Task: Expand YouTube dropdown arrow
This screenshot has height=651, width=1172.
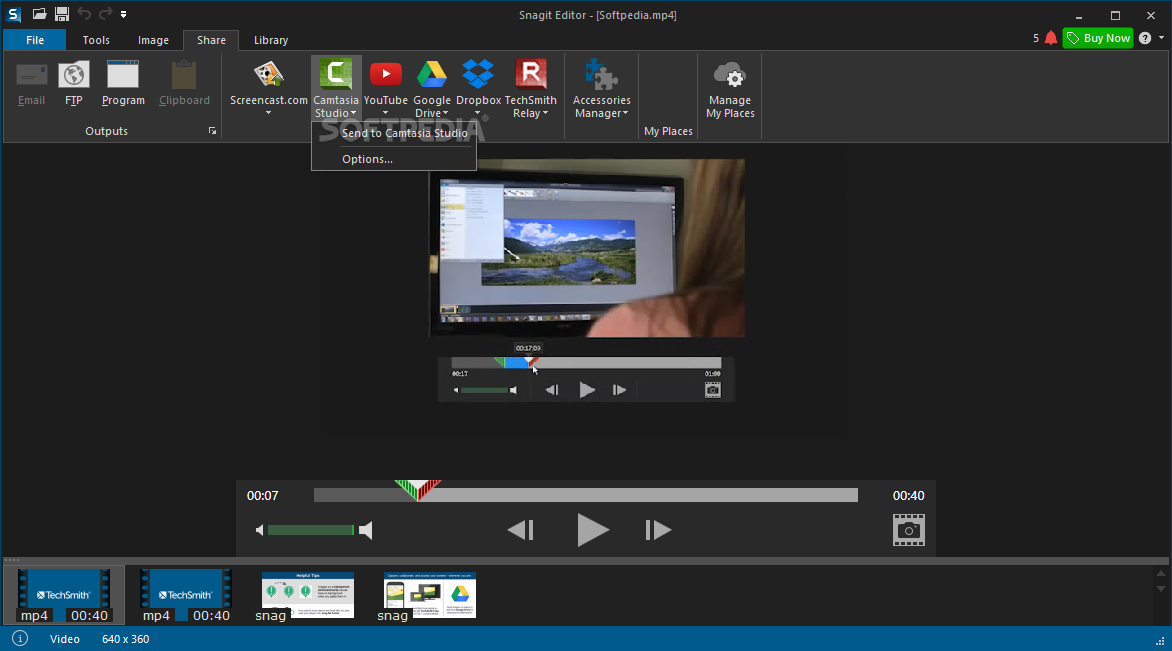Action: 386,114
